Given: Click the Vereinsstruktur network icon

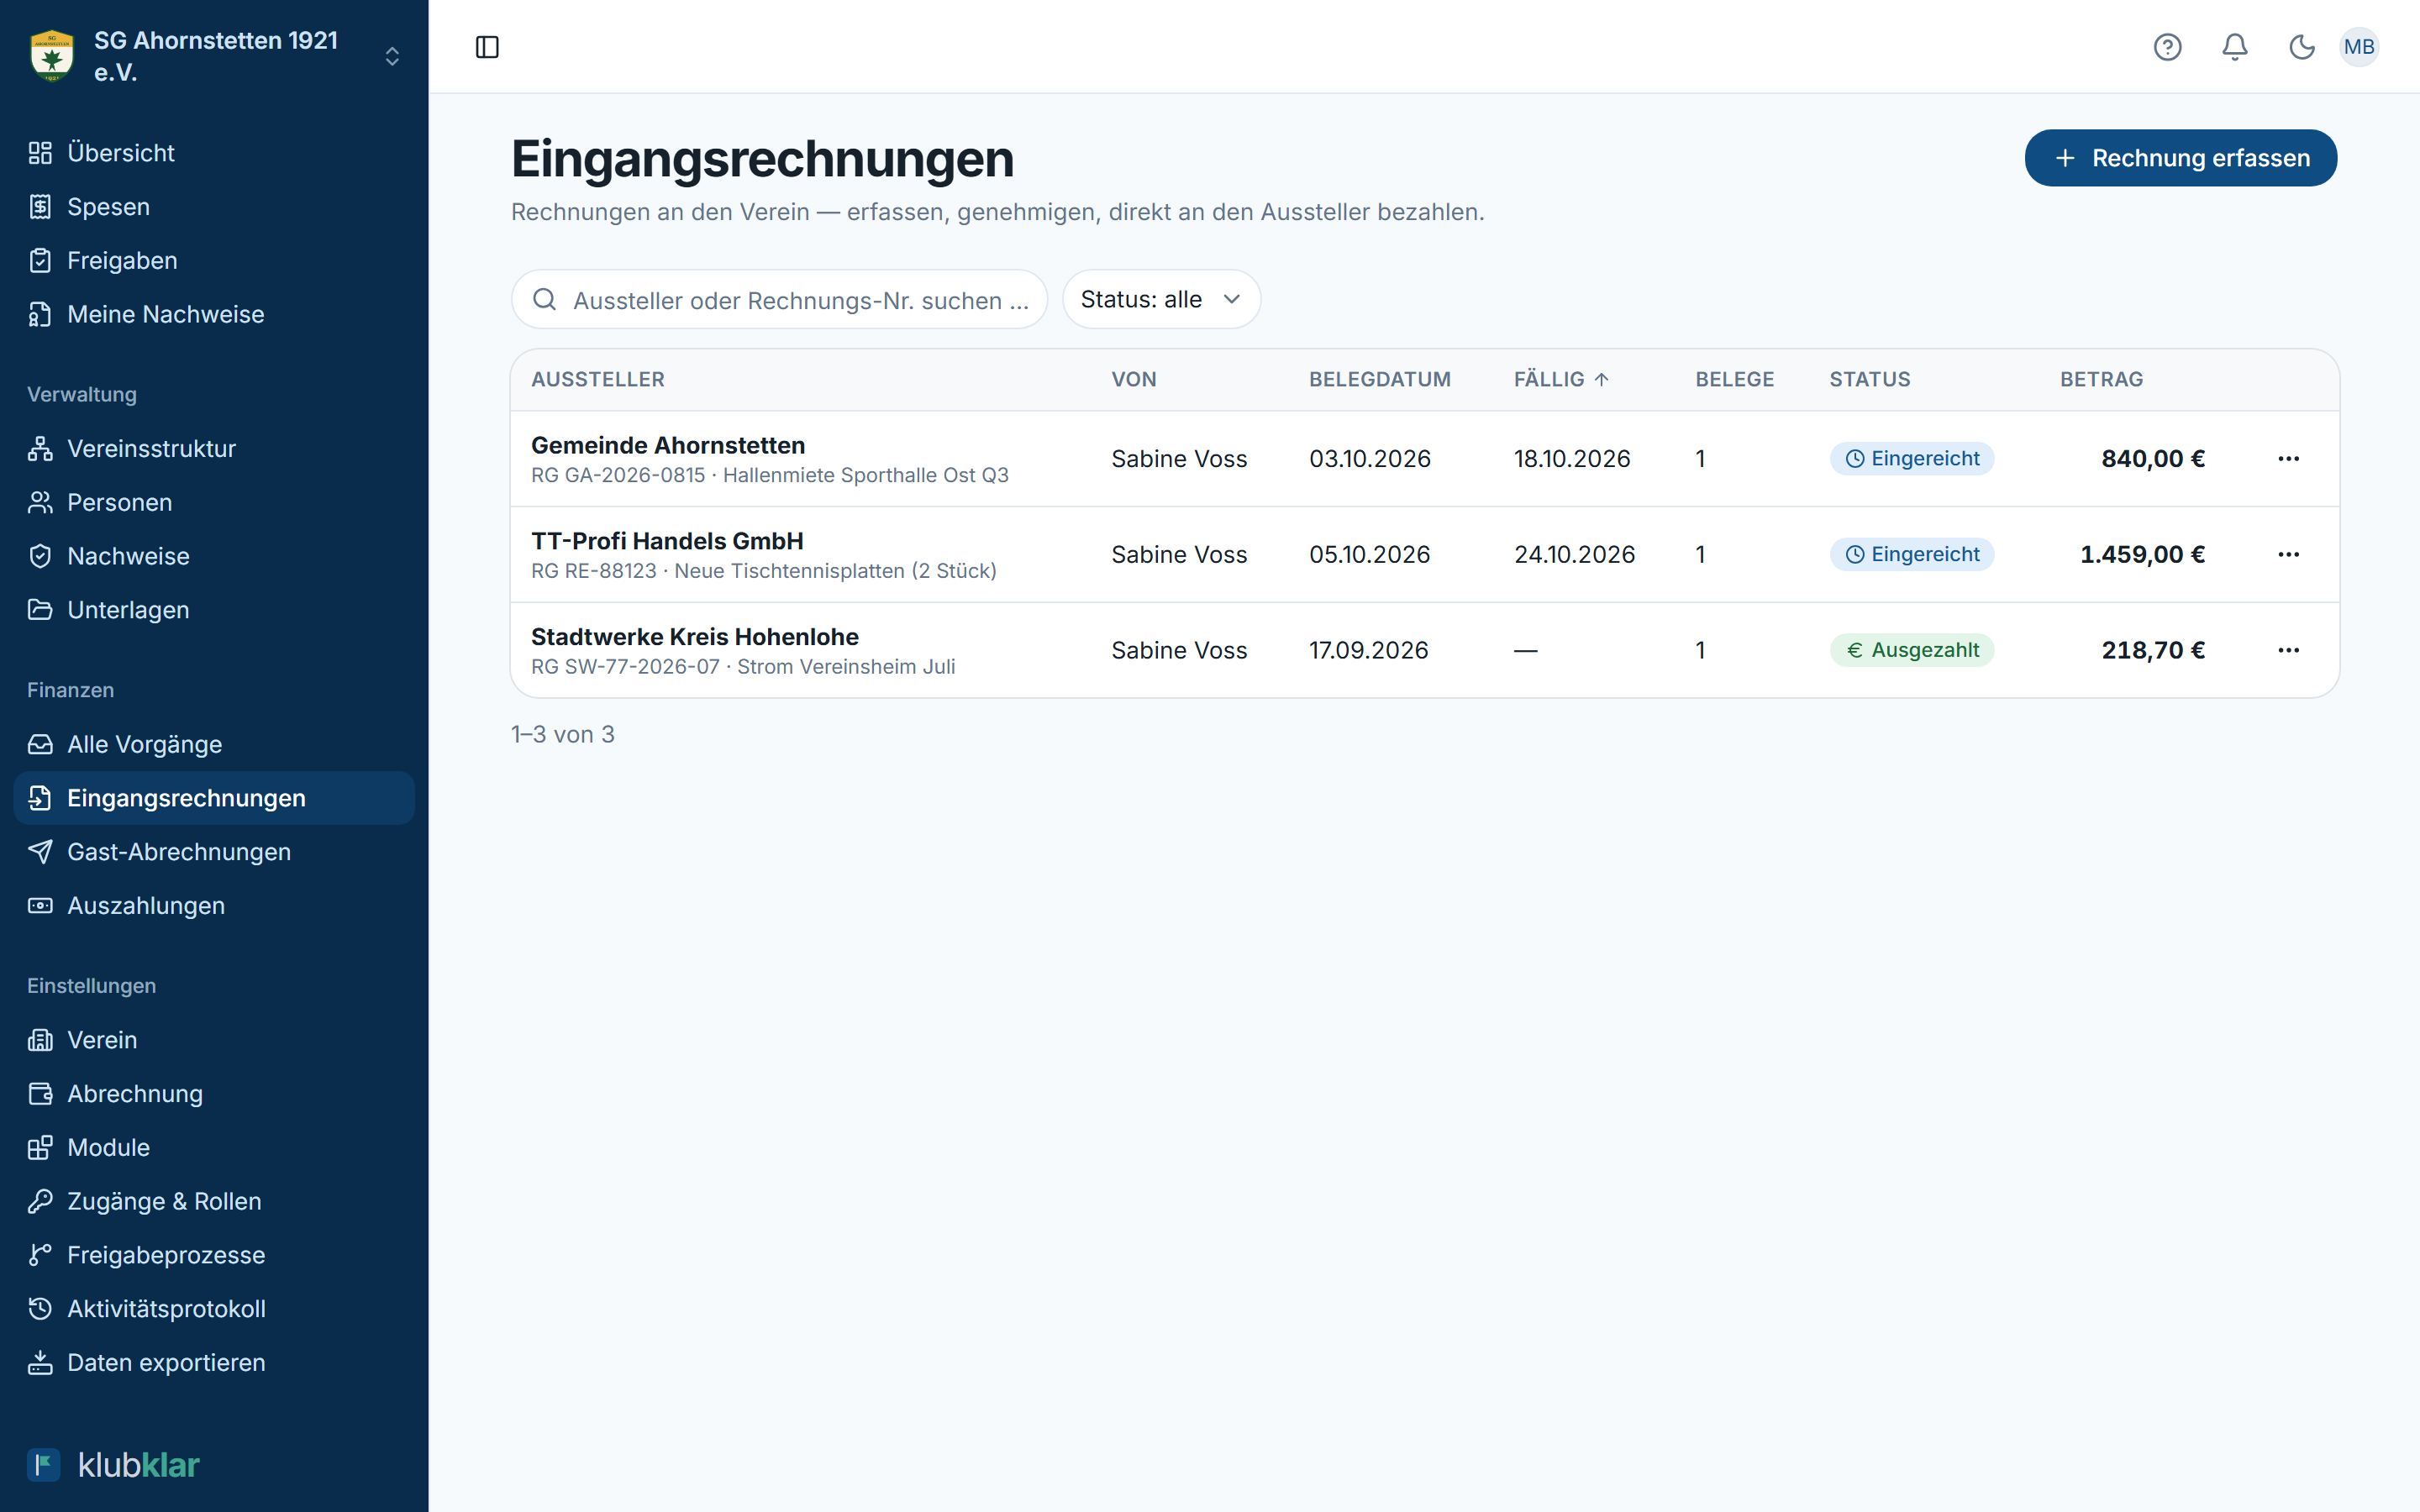Looking at the screenshot, I should pyautogui.click(x=40, y=449).
